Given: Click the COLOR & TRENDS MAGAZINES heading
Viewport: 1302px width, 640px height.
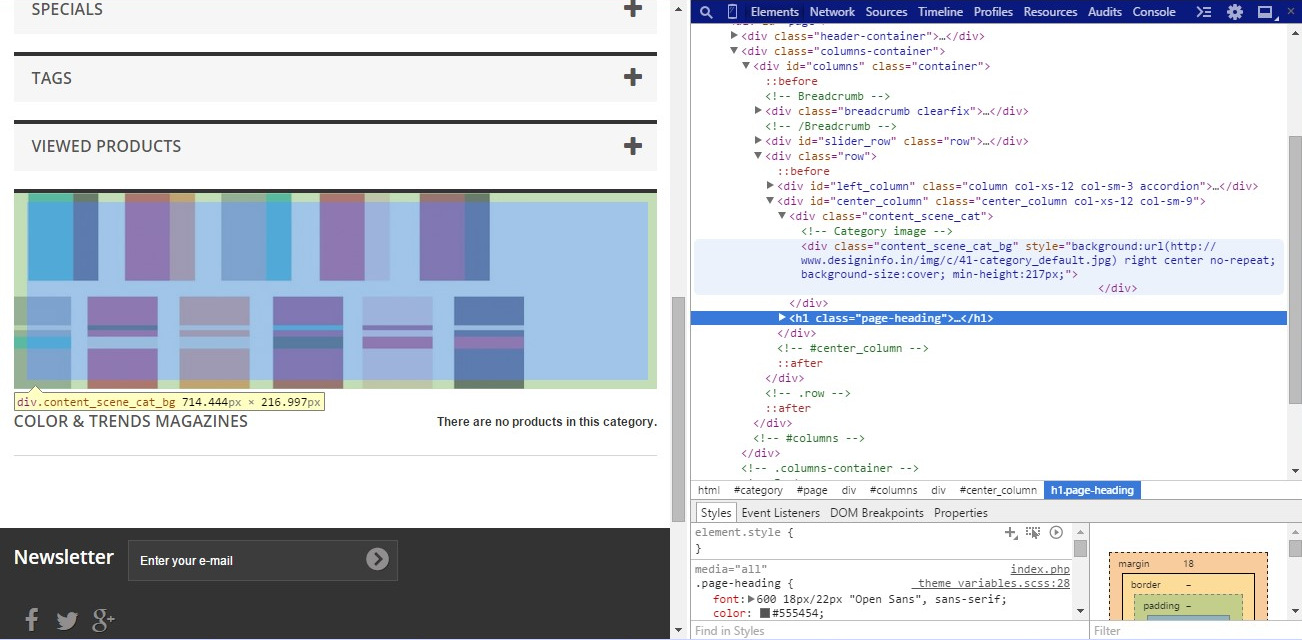Looking at the screenshot, I should click(131, 422).
